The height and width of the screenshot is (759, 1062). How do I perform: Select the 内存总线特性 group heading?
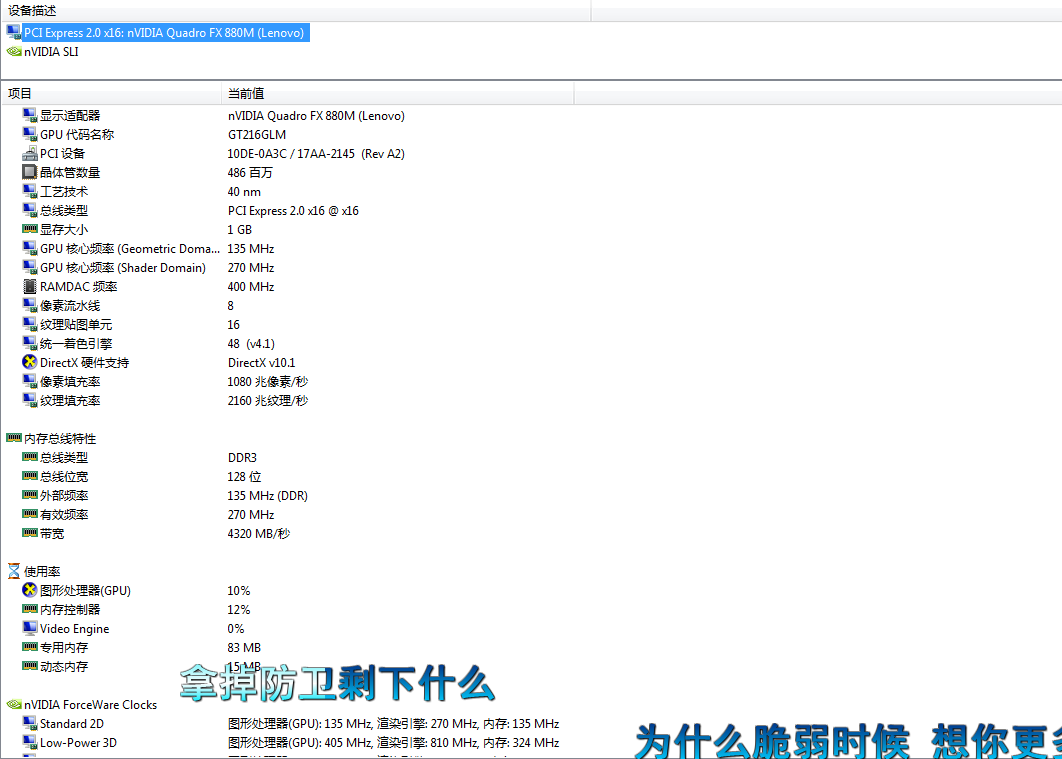(60, 439)
